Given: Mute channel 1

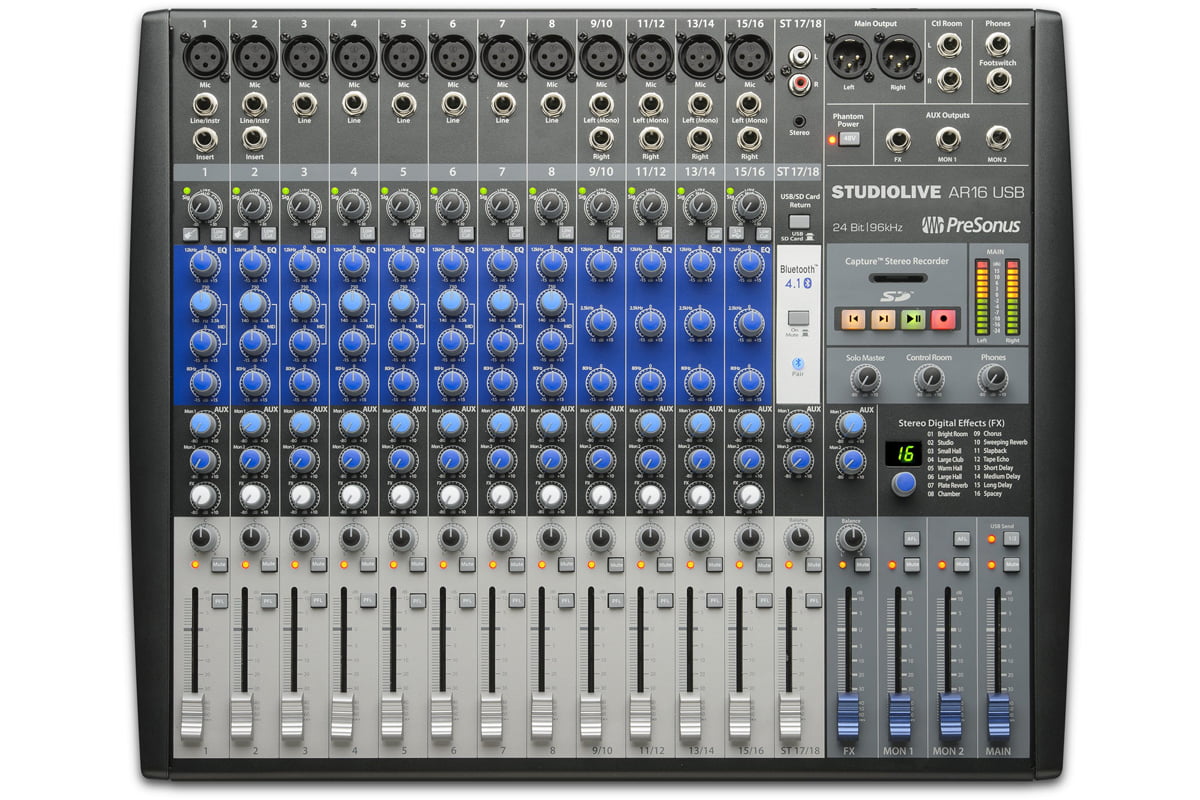Looking at the screenshot, I should click(x=219, y=565).
